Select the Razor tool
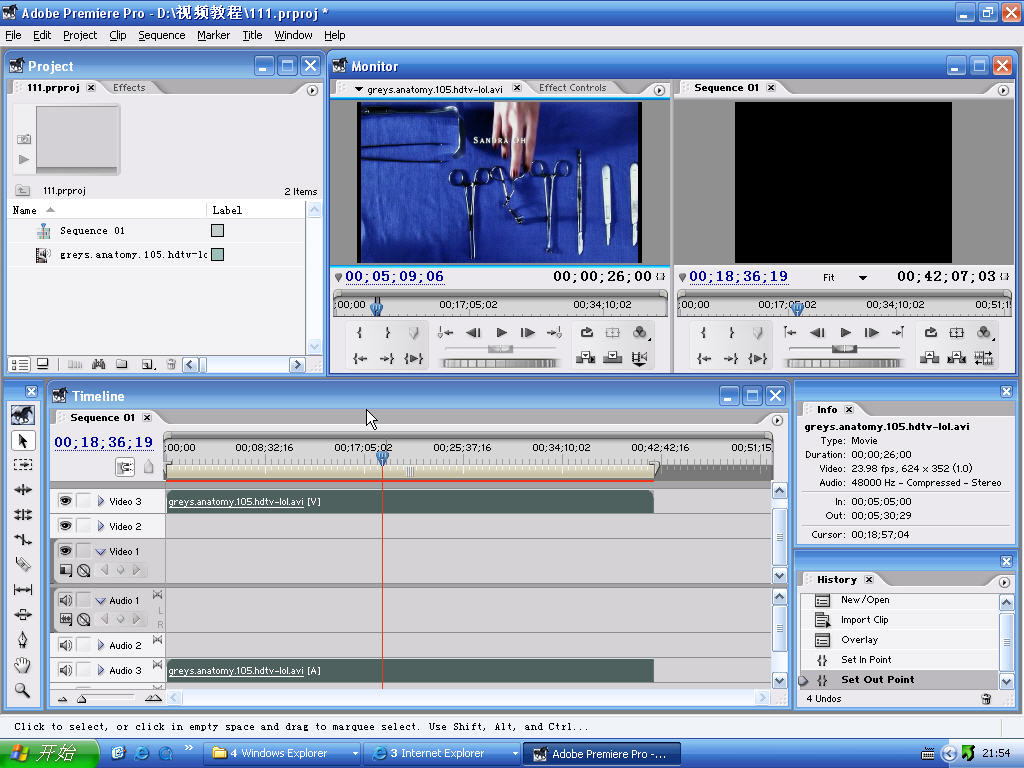The height and width of the screenshot is (768, 1024). pyautogui.click(x=23, y=564)
